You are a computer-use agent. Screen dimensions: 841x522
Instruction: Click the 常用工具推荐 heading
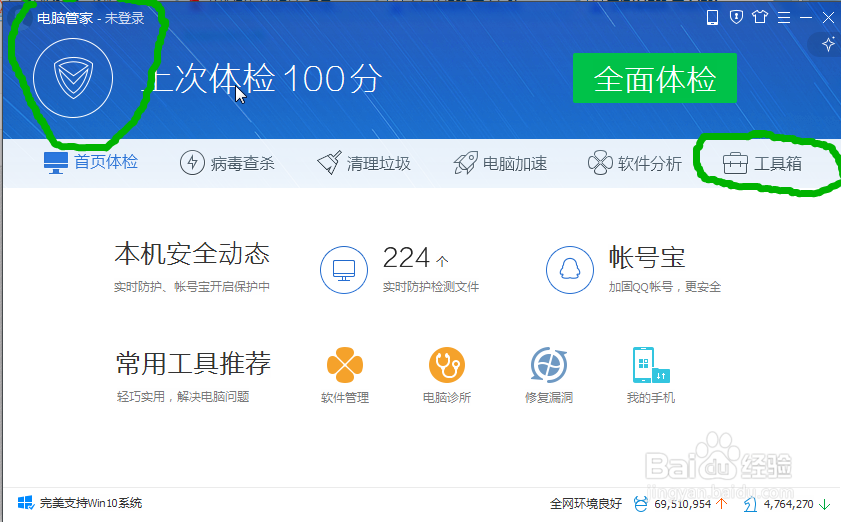[193, 364]
